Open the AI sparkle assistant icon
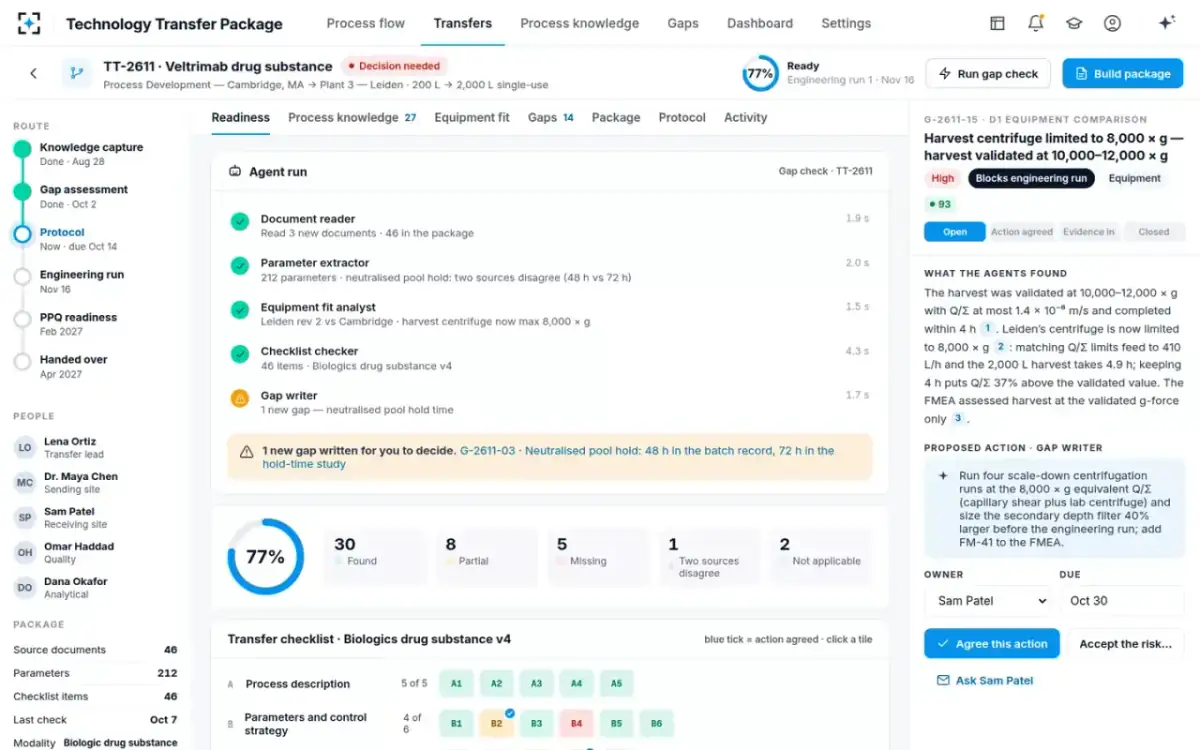1200x750 pixels. [x=1166, y=23]
